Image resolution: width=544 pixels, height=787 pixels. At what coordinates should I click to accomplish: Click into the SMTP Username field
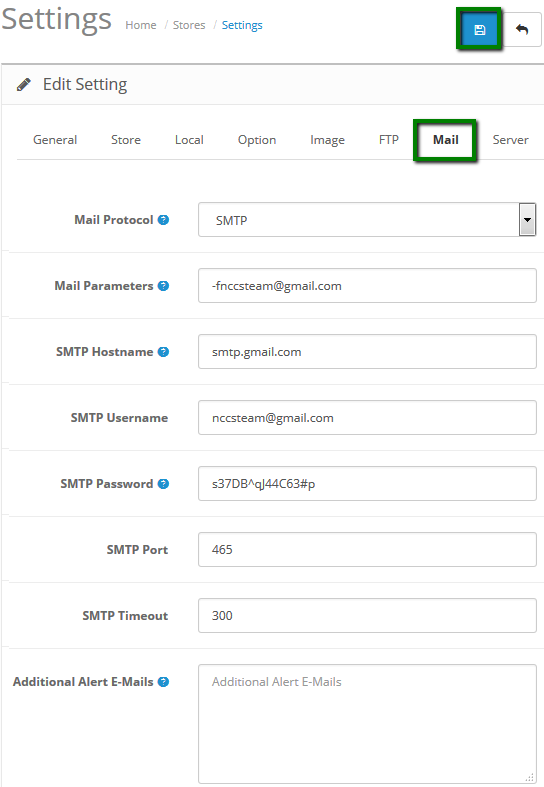click(367, 418)
